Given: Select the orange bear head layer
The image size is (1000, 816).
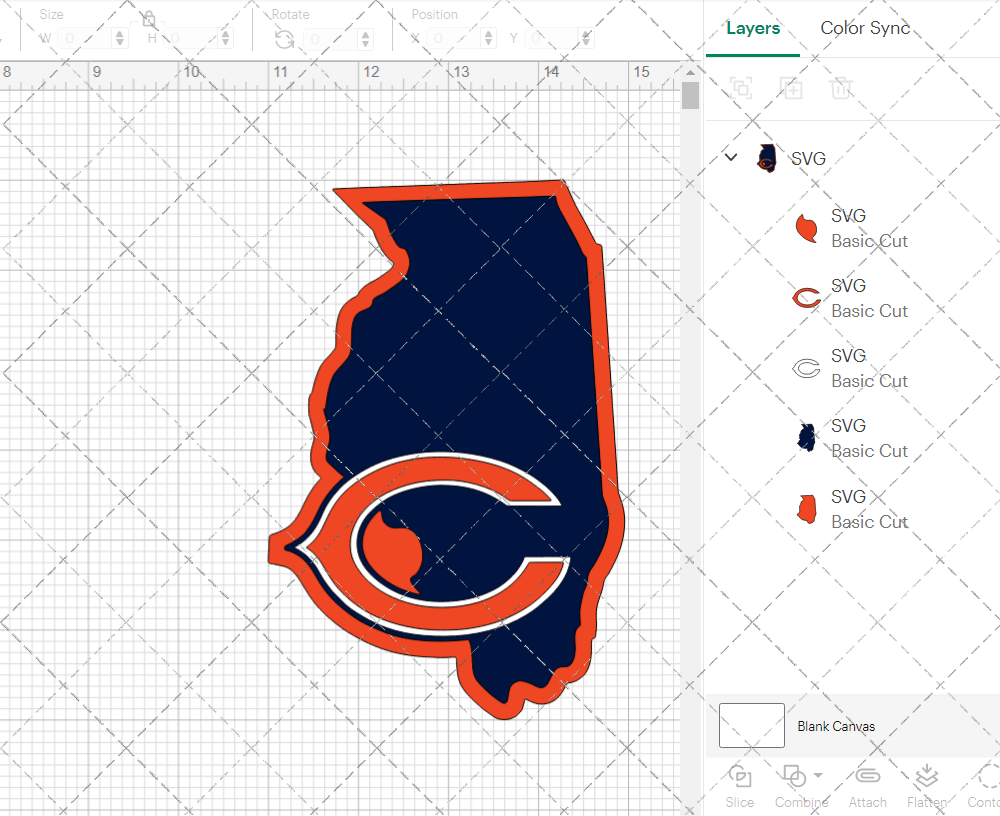Looking at the screenshot, I should [851, 228].
